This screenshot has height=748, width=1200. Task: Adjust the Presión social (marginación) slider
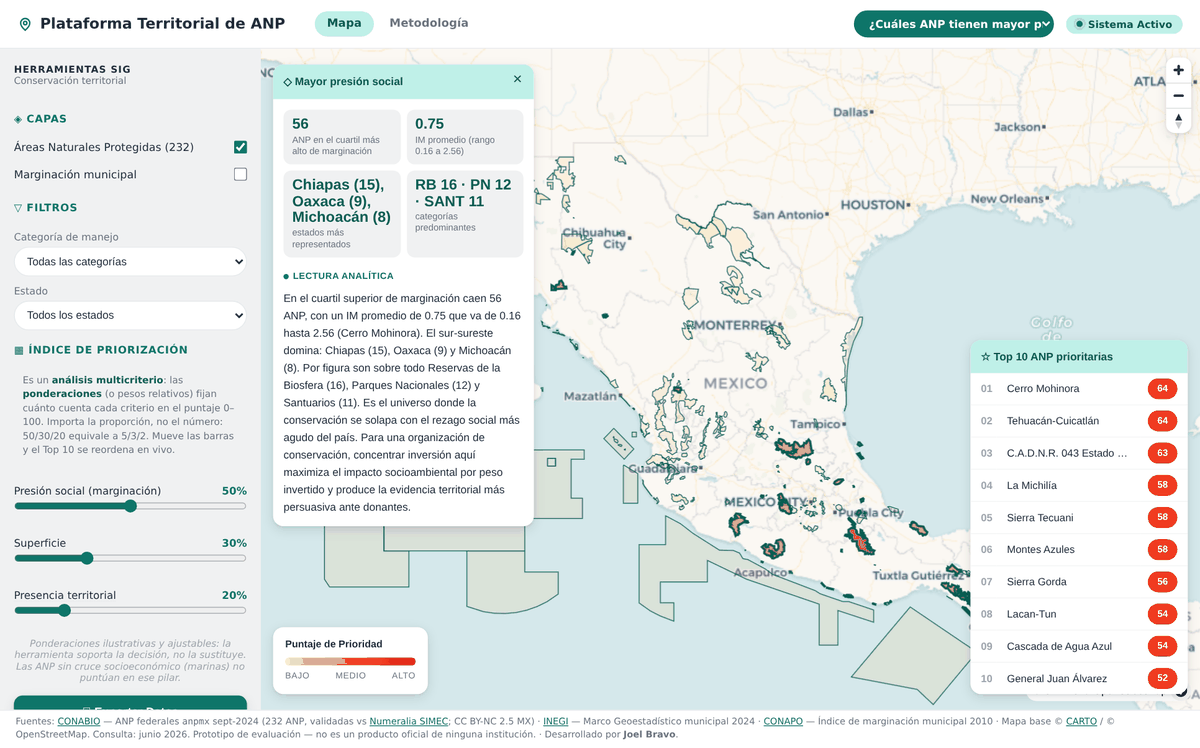130,506
